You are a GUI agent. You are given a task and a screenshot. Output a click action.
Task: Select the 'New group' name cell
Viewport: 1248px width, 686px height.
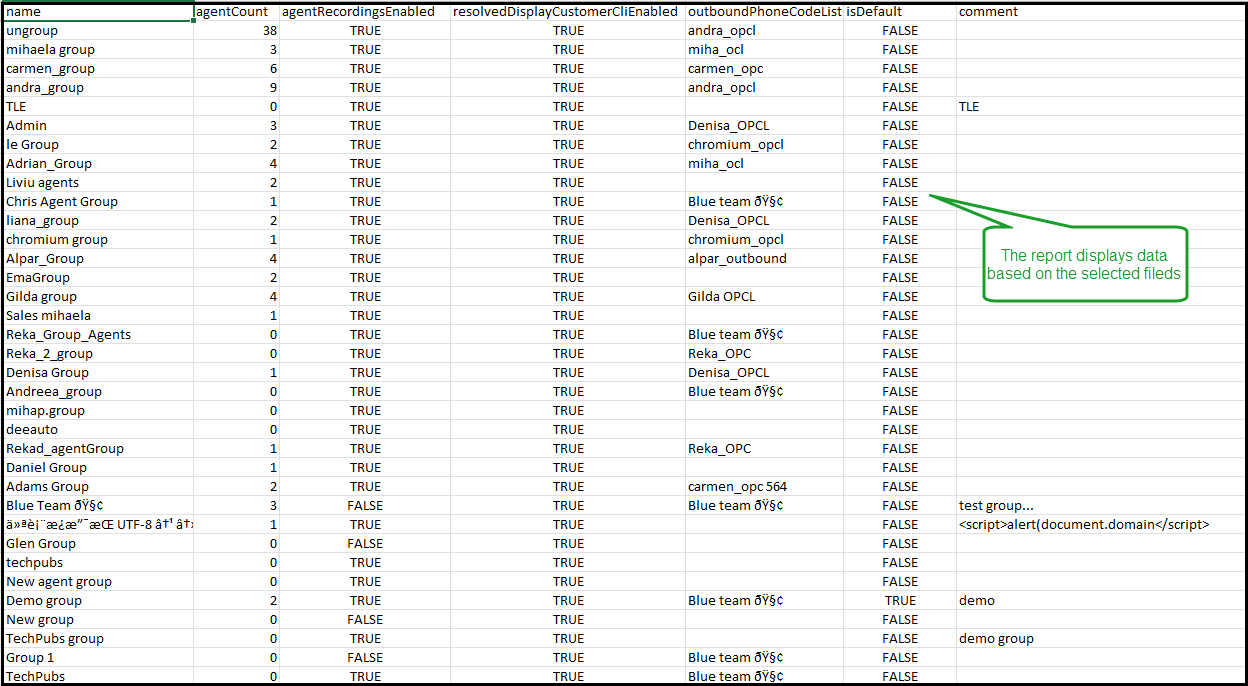point(98,620)
